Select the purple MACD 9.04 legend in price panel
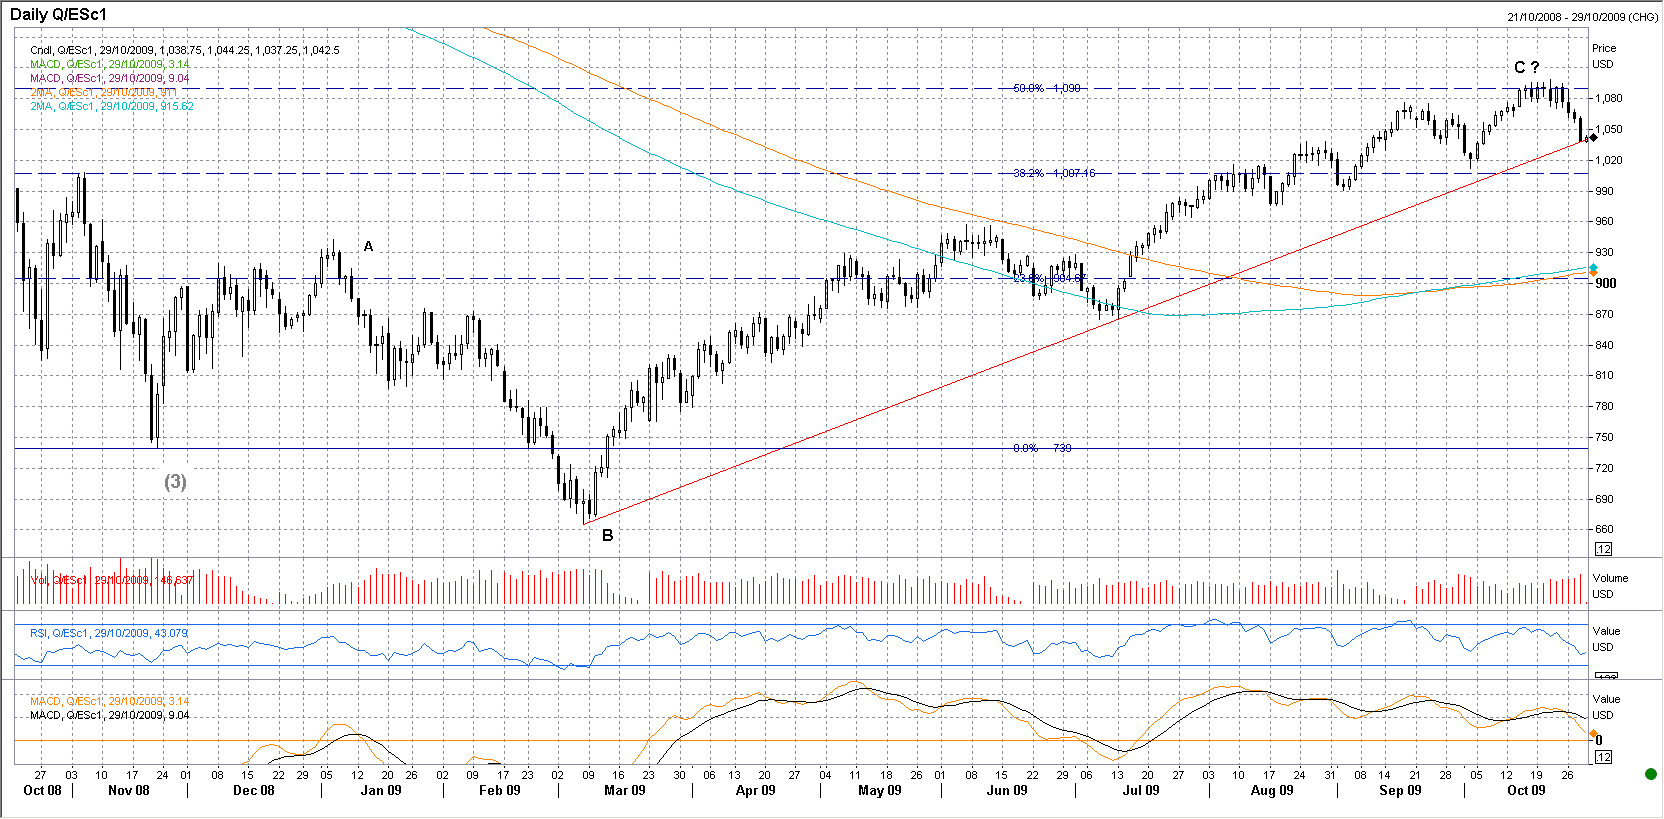This screenshot has width=1664, height=819. pos(109,78)
